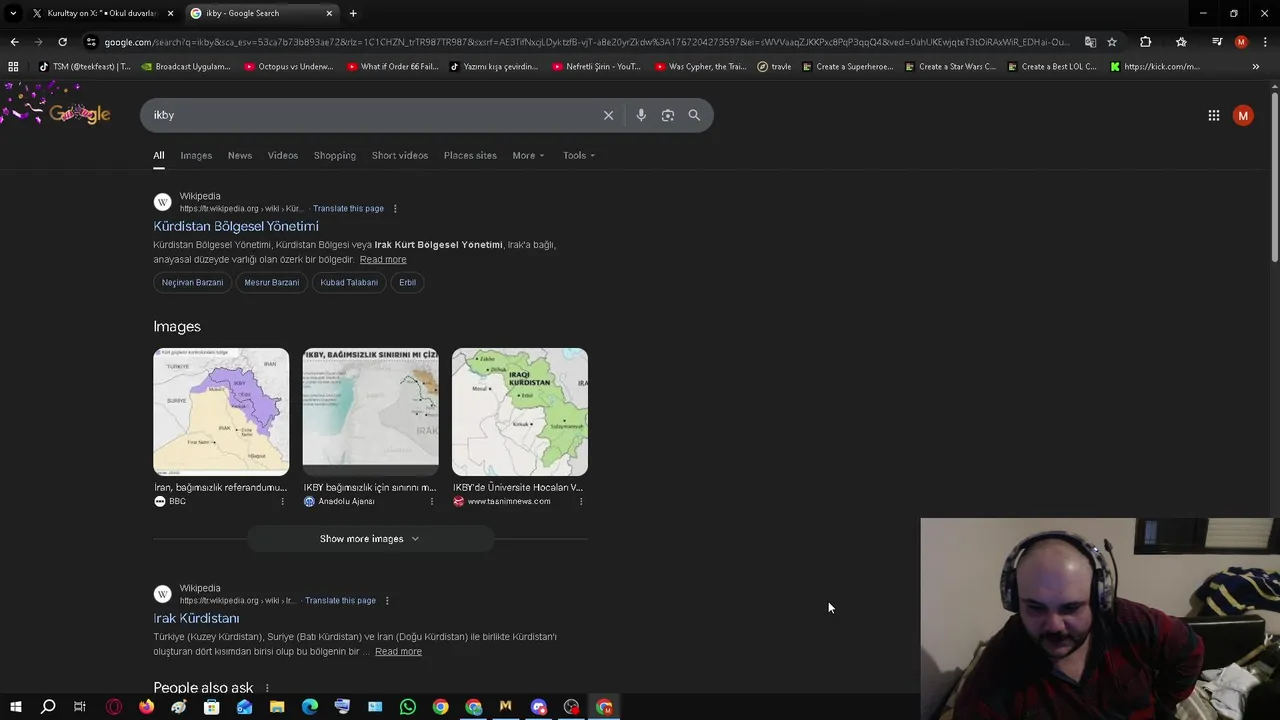Open the browser extensions puzzle icon

pos(1145,42)
